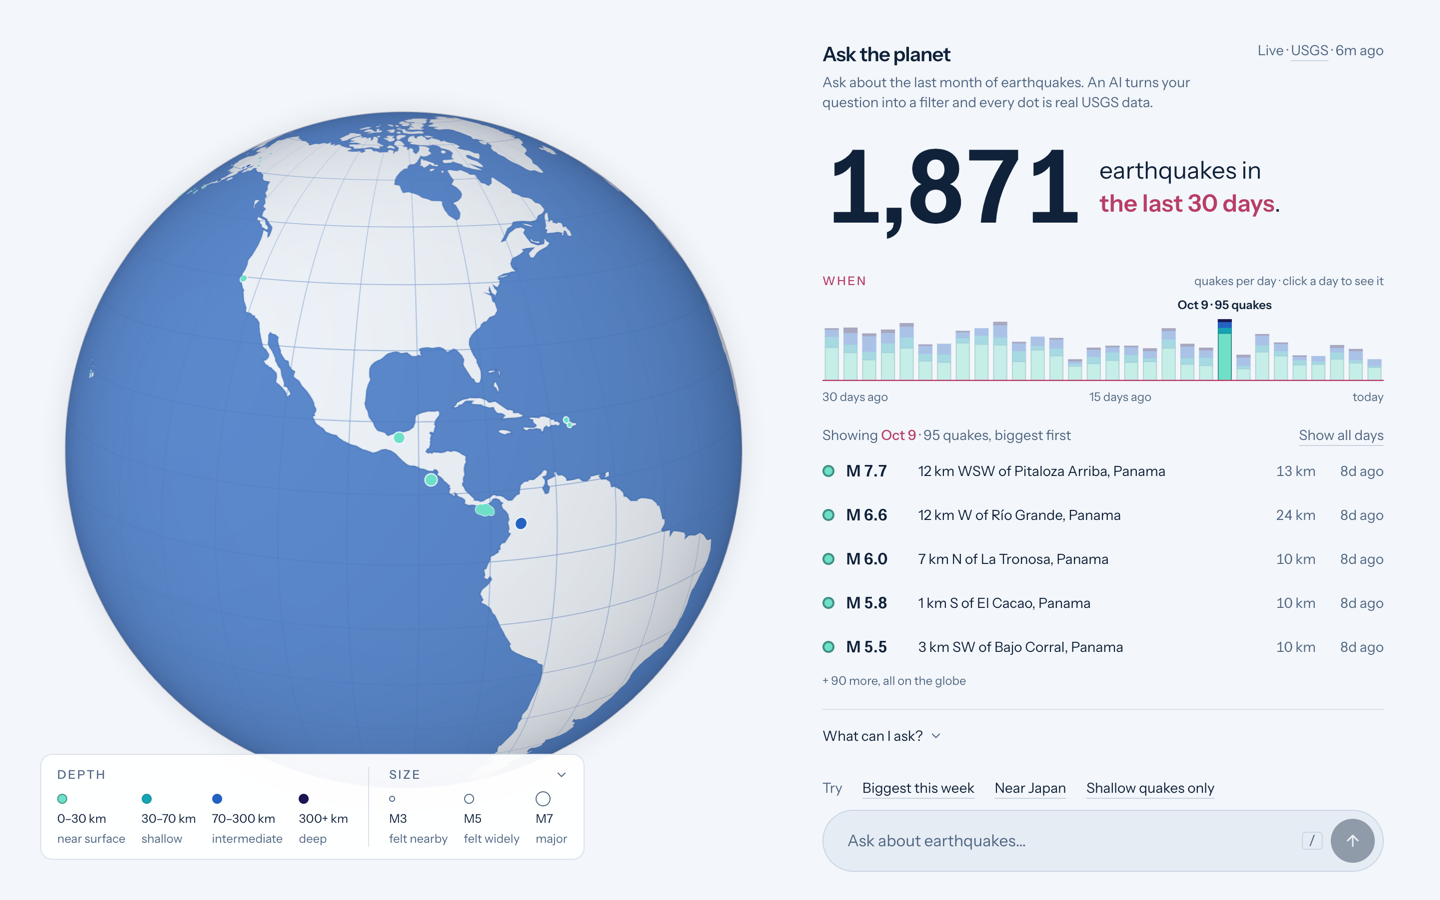1440x900 pixels.
Task: Click the "Live" status text
Action: pos(1270,51)
